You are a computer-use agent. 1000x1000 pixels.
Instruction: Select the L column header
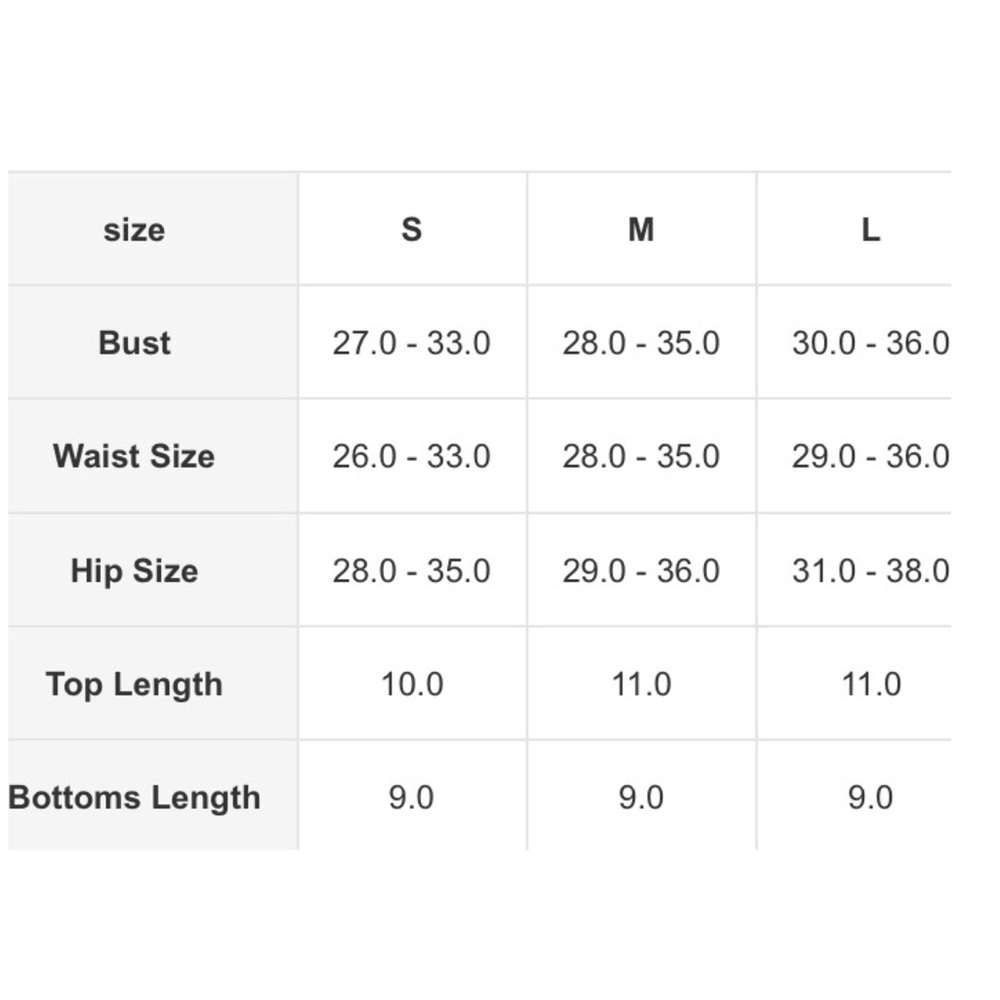(870, 230)
